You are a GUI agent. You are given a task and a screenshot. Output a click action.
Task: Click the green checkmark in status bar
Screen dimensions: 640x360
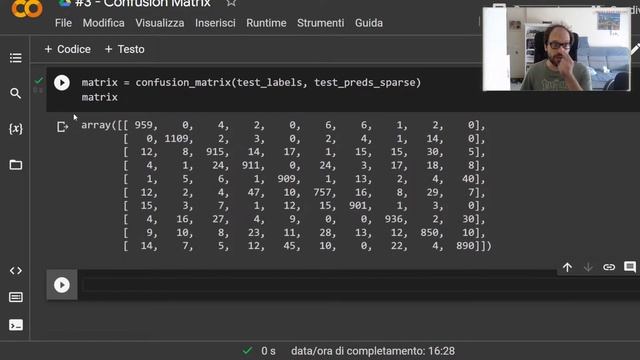(x=247, y=351)
